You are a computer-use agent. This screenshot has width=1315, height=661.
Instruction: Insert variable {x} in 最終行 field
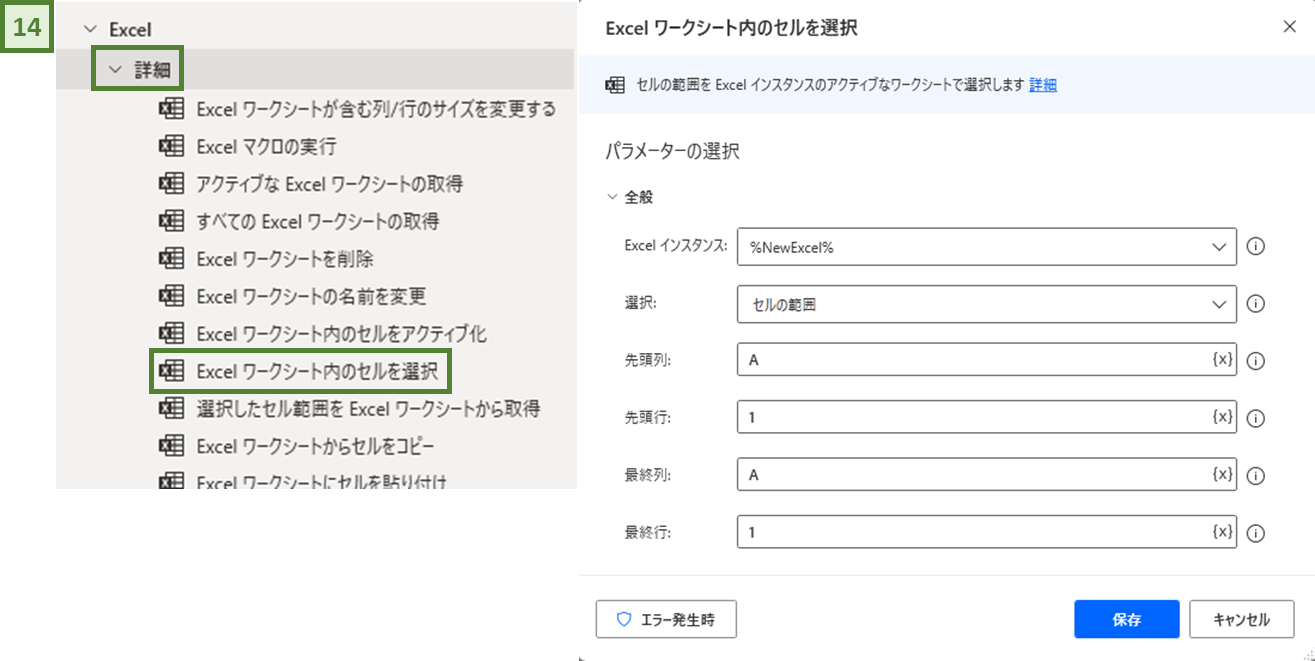pos(1222,531)
